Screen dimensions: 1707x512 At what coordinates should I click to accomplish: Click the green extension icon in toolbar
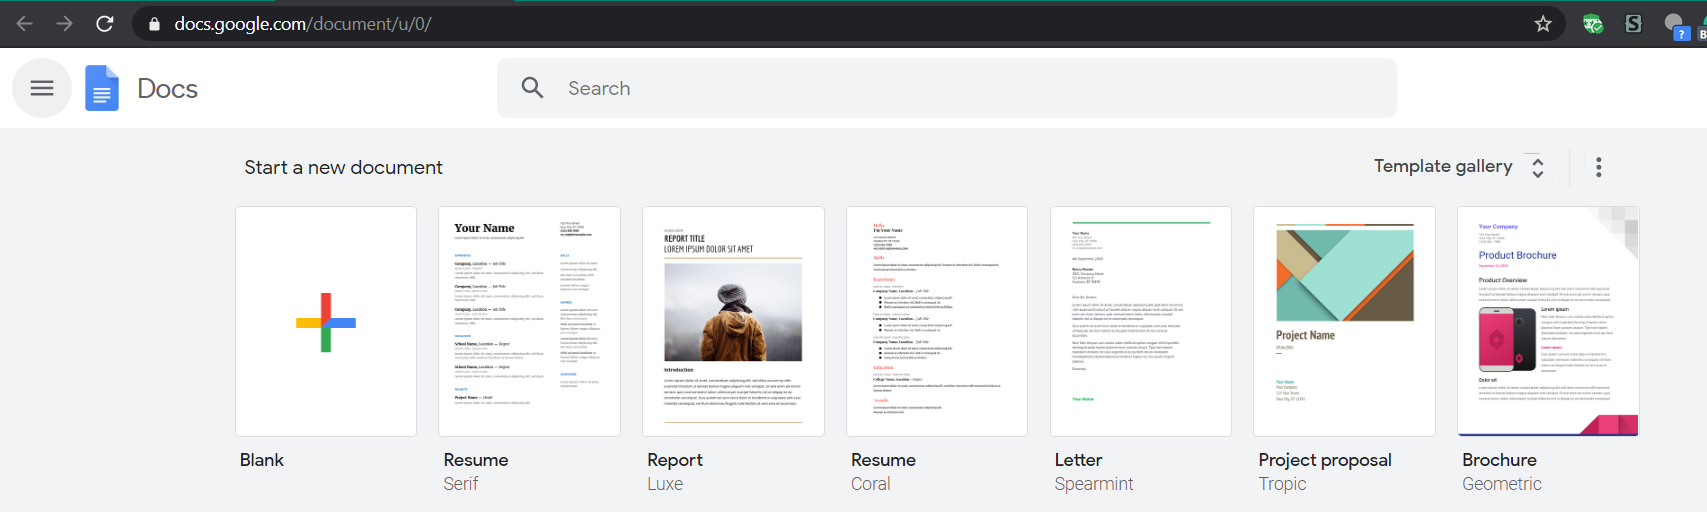pos(1593,23)
